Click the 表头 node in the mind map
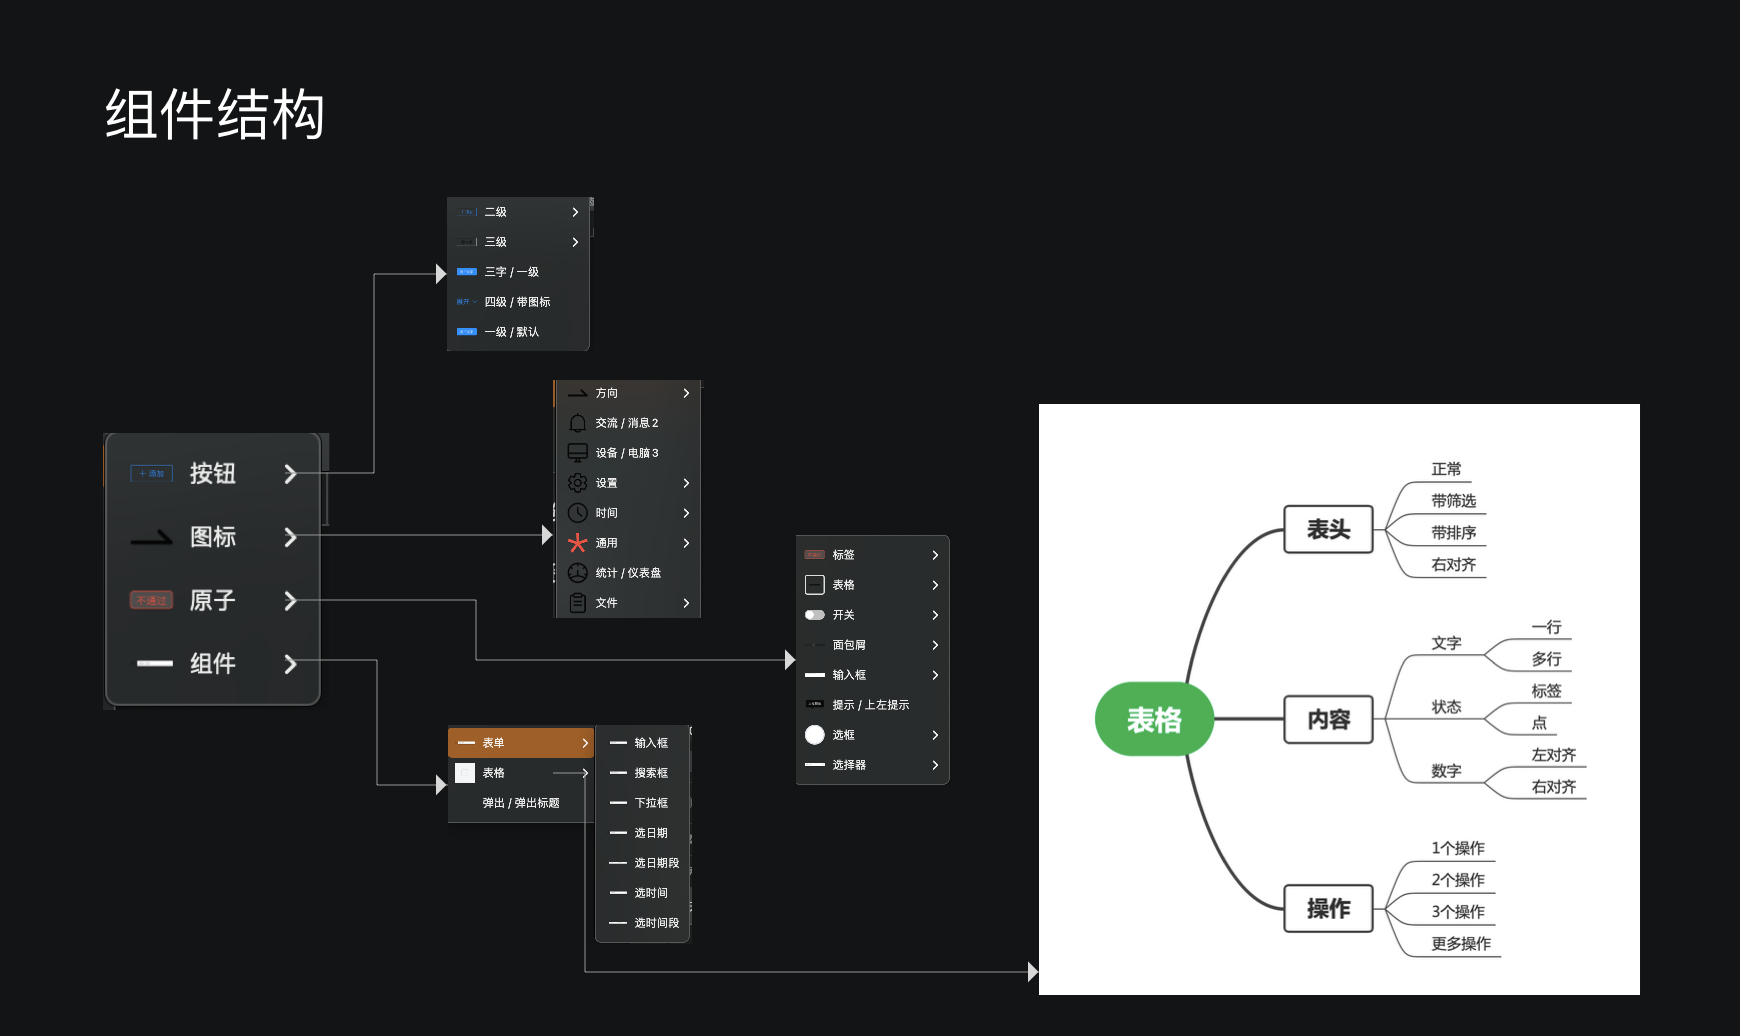1740x1036 pixels. [x=1328, y=529]
